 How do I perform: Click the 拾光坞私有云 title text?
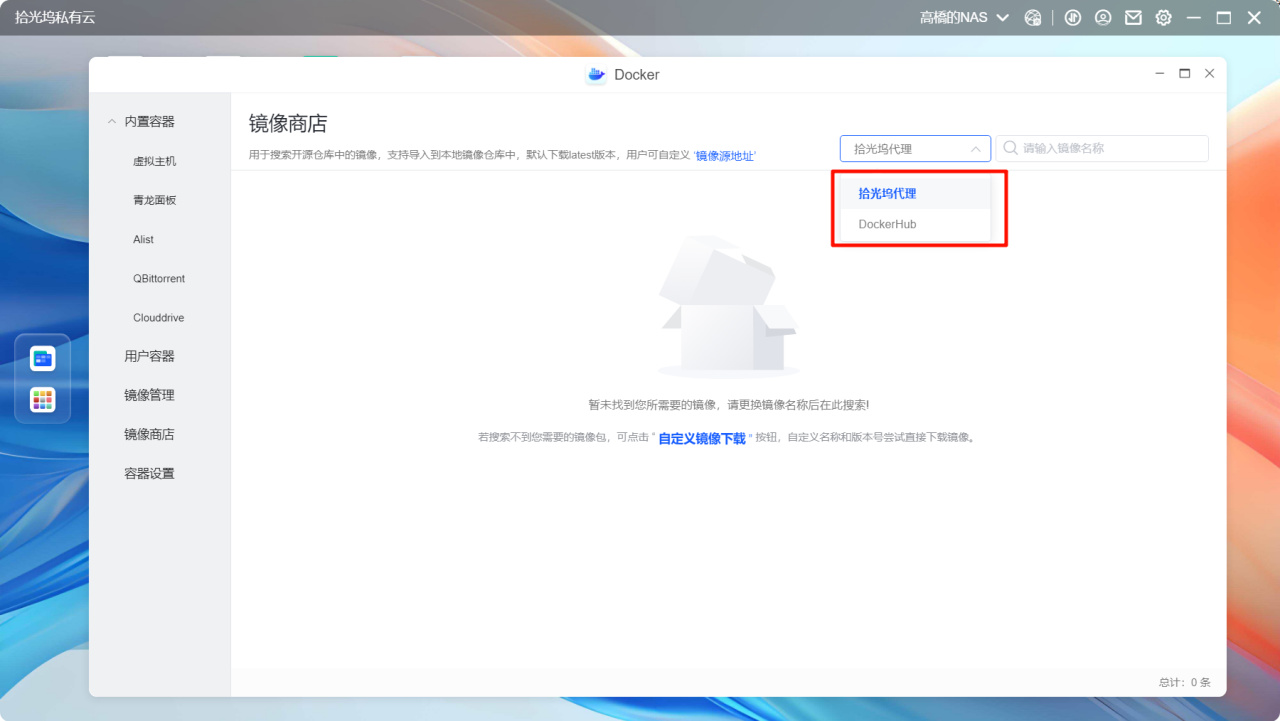55,18
